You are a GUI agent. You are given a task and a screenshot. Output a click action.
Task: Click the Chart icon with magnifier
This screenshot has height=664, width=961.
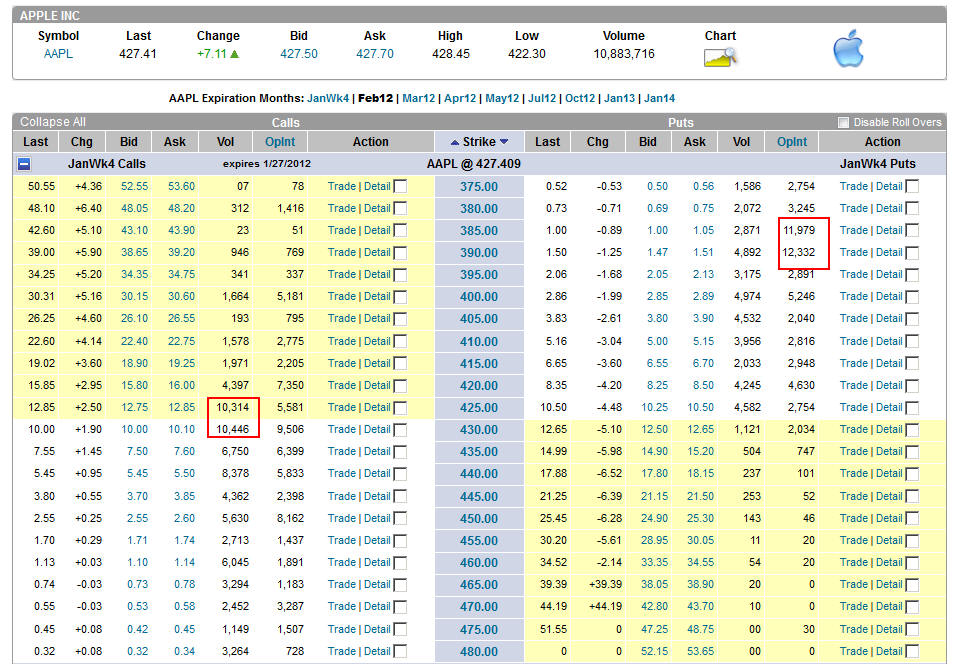(720, 56)
